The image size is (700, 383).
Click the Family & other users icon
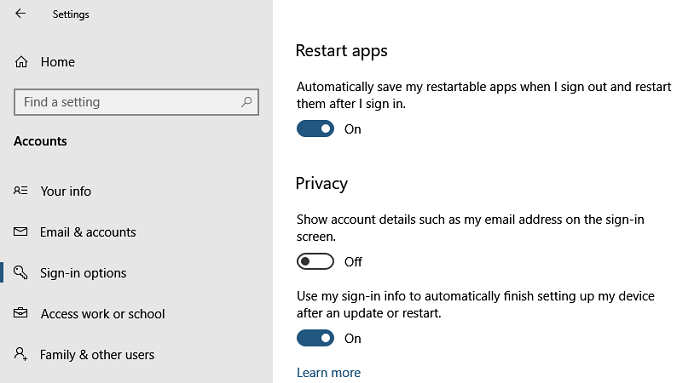coord(21,354)
